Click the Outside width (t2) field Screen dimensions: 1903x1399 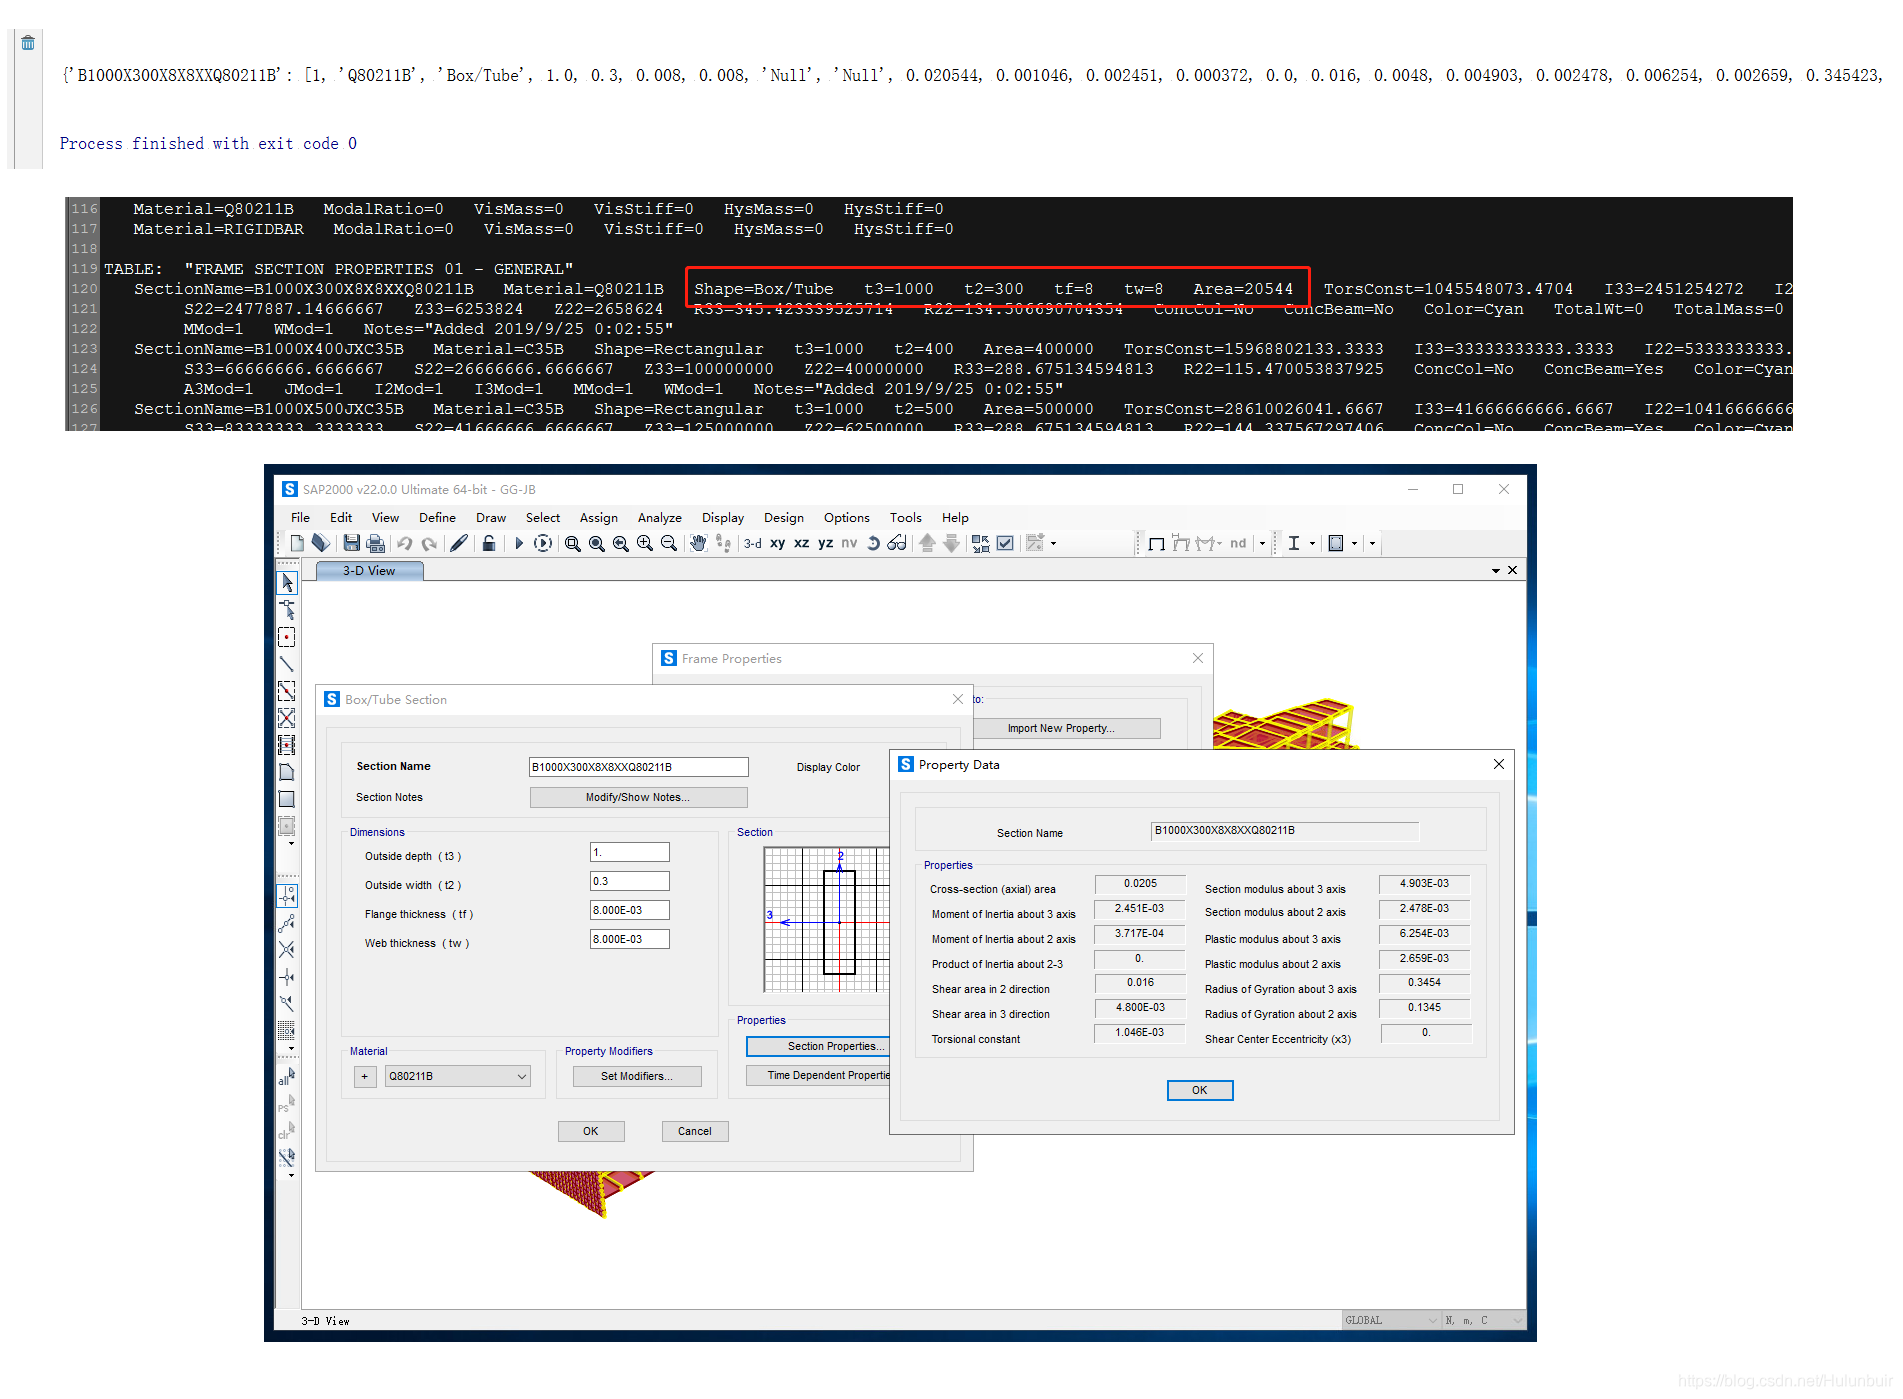click(630, 881)
